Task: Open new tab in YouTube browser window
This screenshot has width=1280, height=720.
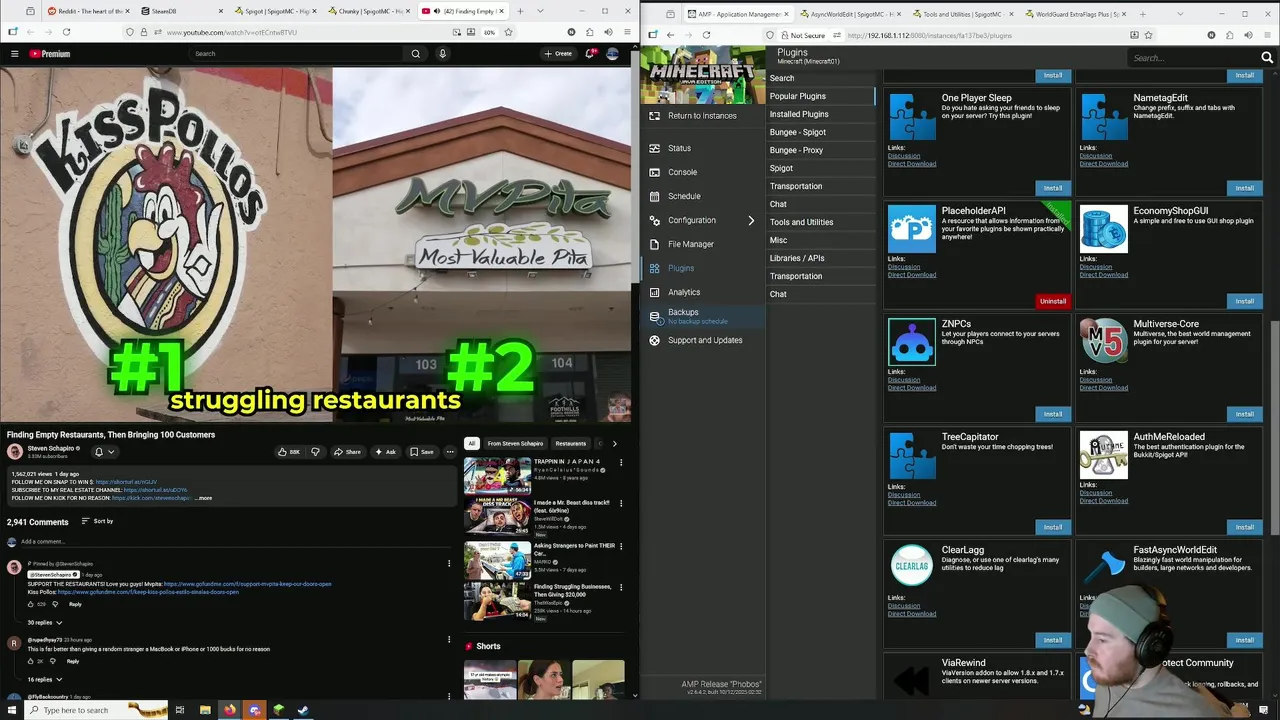Action: point(520,11)
